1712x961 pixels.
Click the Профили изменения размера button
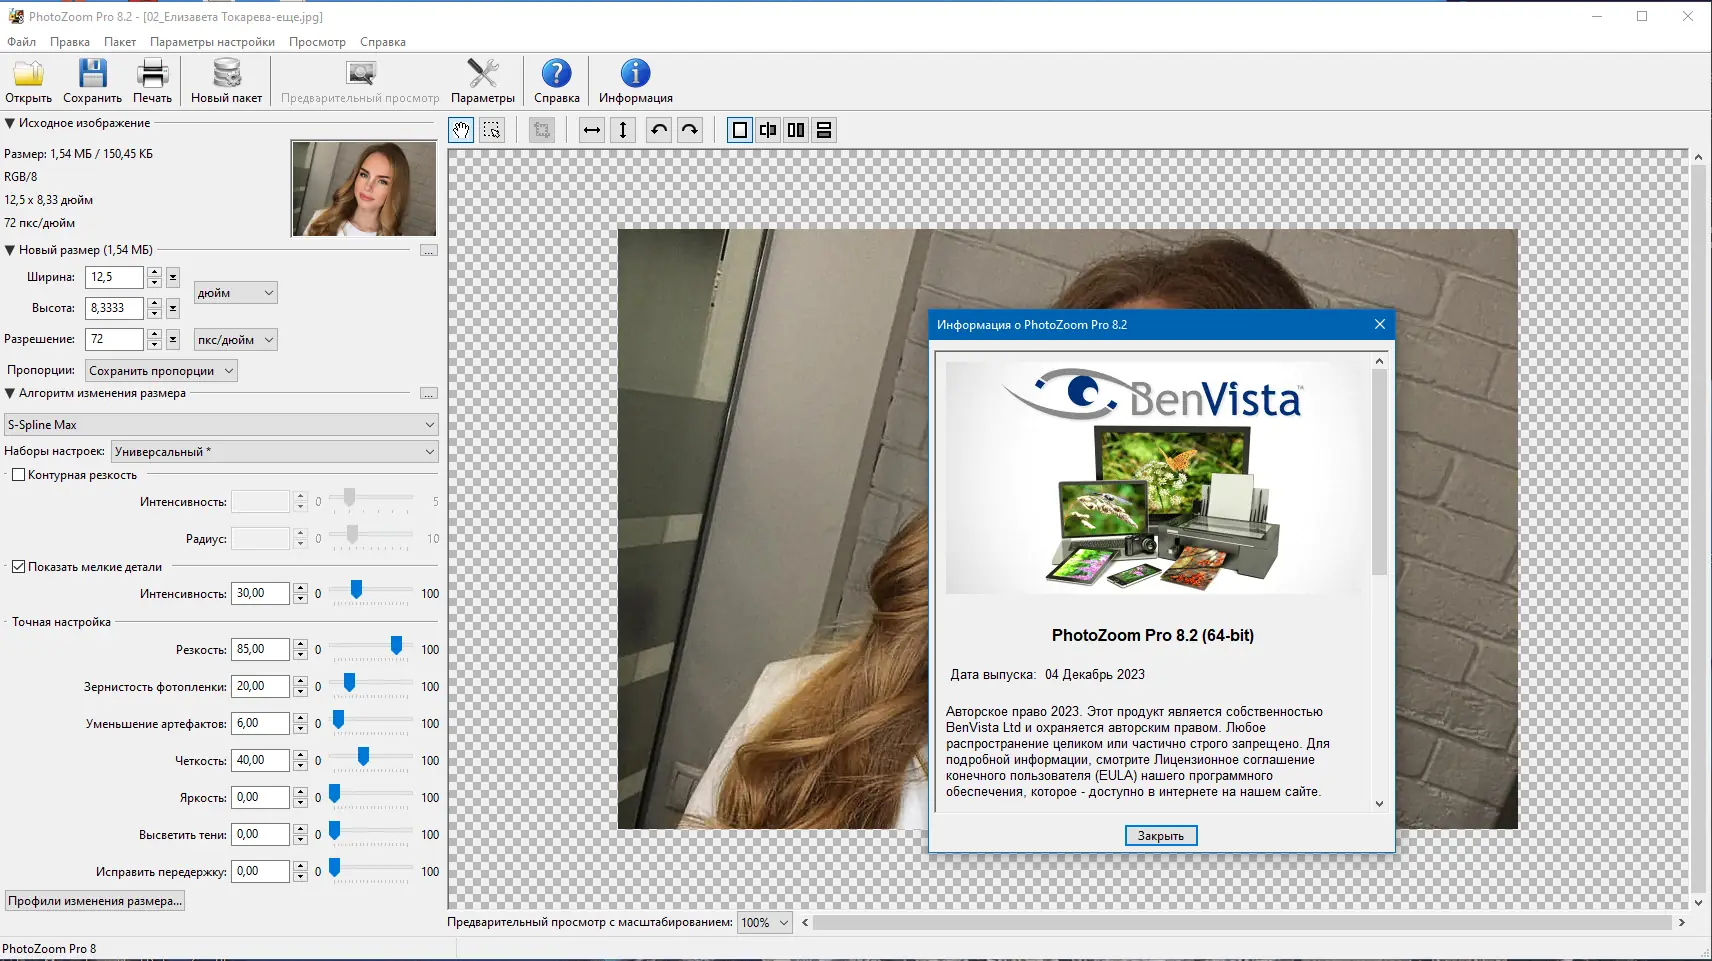95,901
